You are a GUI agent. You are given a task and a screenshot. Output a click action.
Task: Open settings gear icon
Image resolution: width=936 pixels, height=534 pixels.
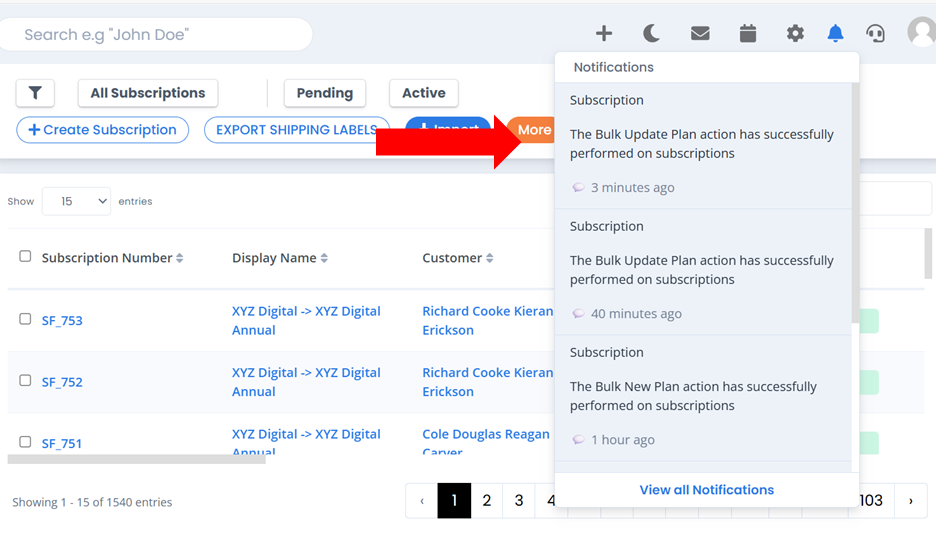click(795, 33)
